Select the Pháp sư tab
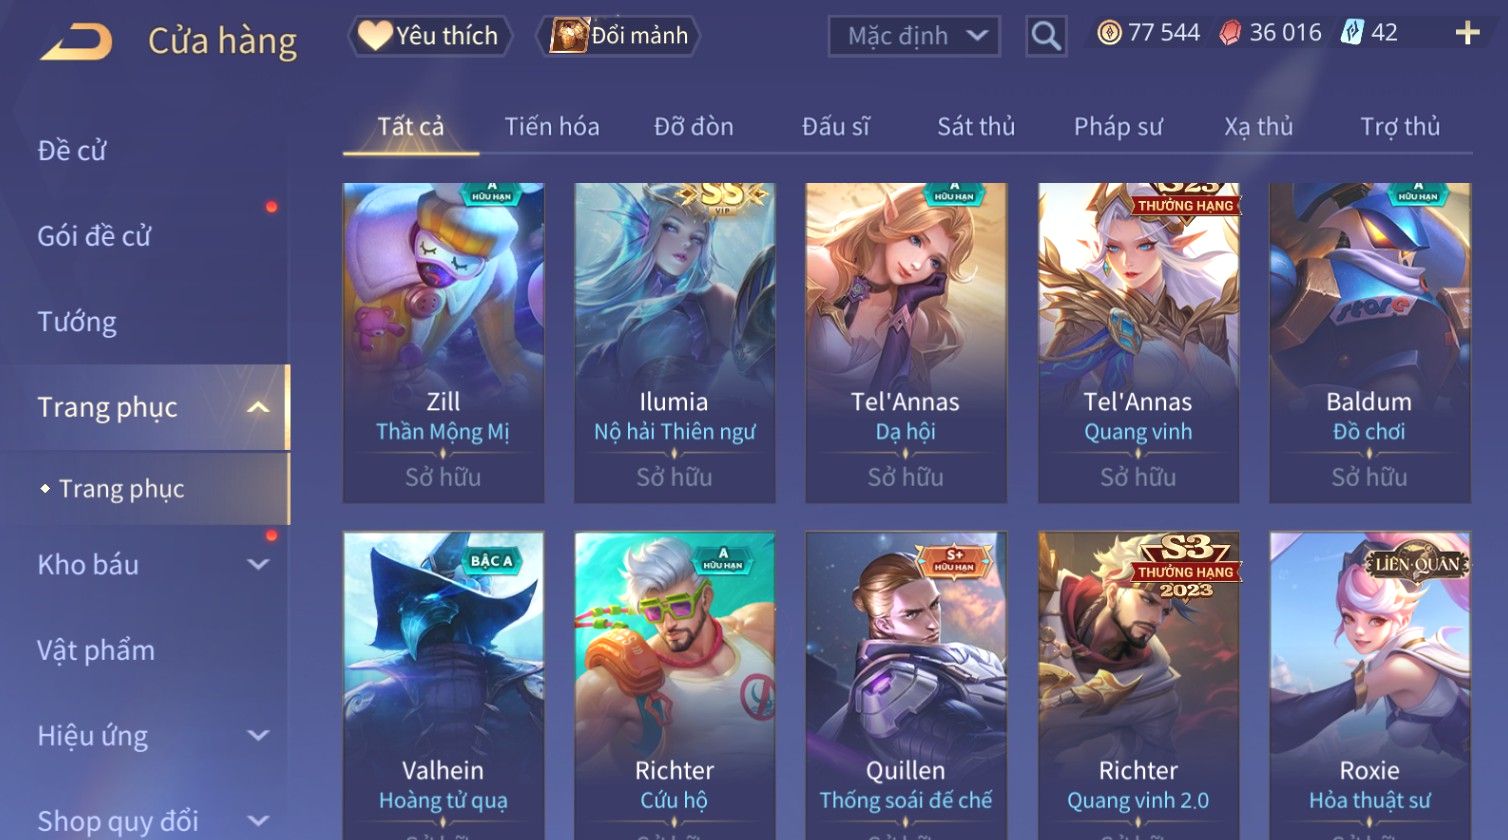This screenshot has height=840, width=1508. click(x=1118, y=127)
